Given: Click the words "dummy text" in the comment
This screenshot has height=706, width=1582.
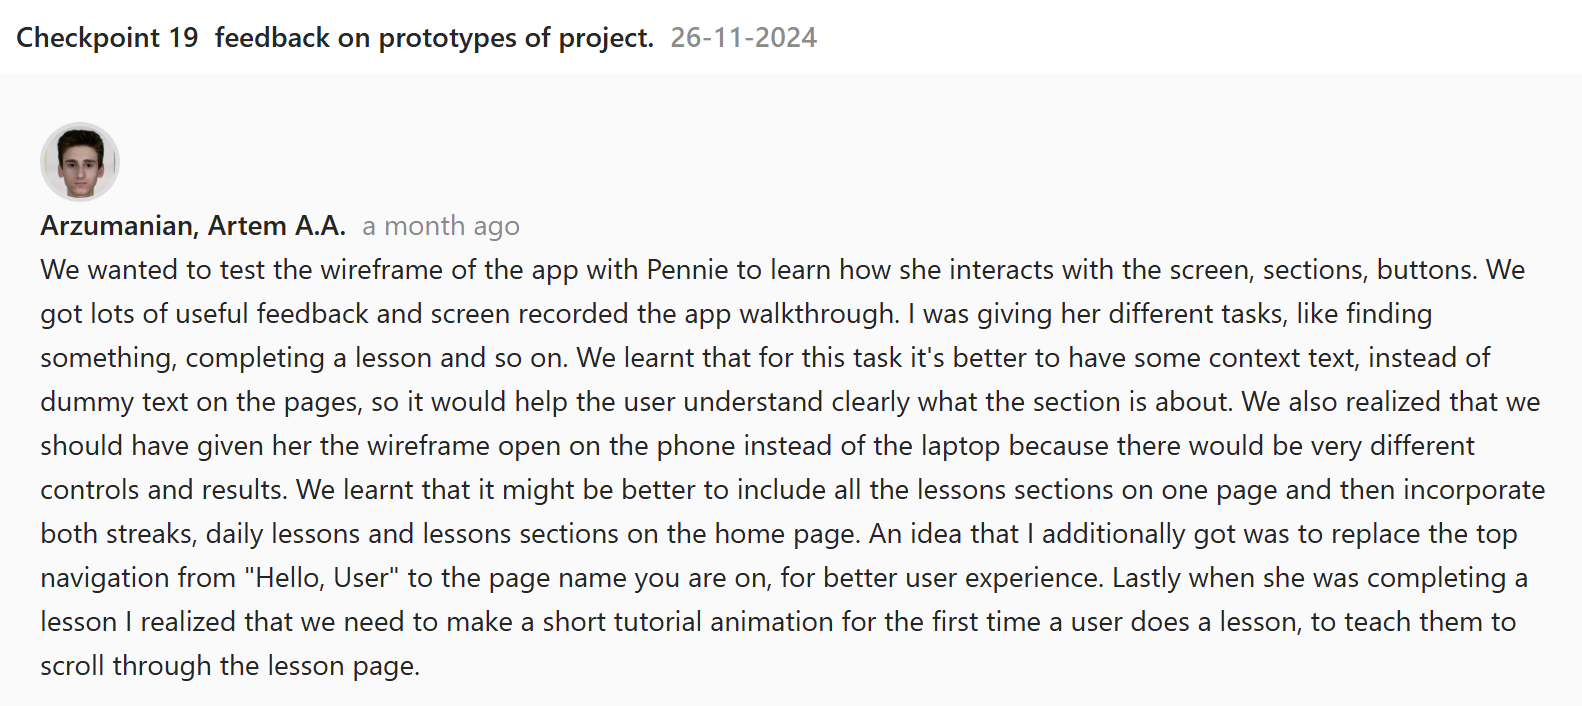Looking at the screenshot, I should (x=114, y=402).
